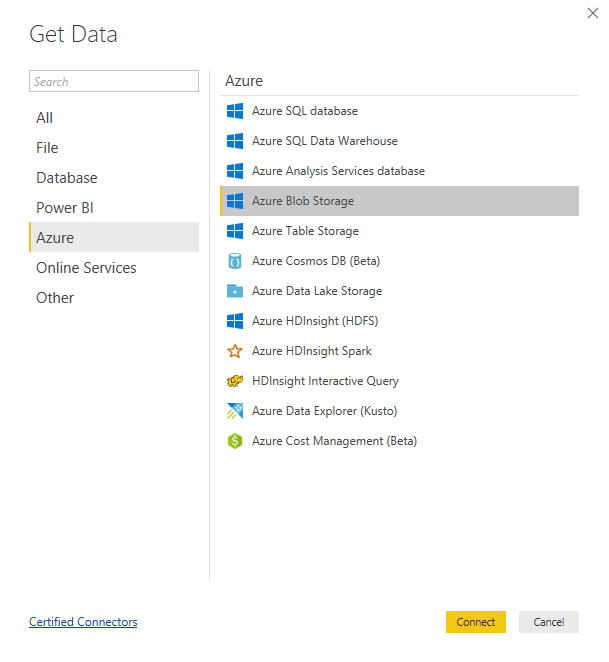Viewport: 609px width, 662px height.
Task: Click the Azure SQL database Windows icon
Action: point(235,111)
